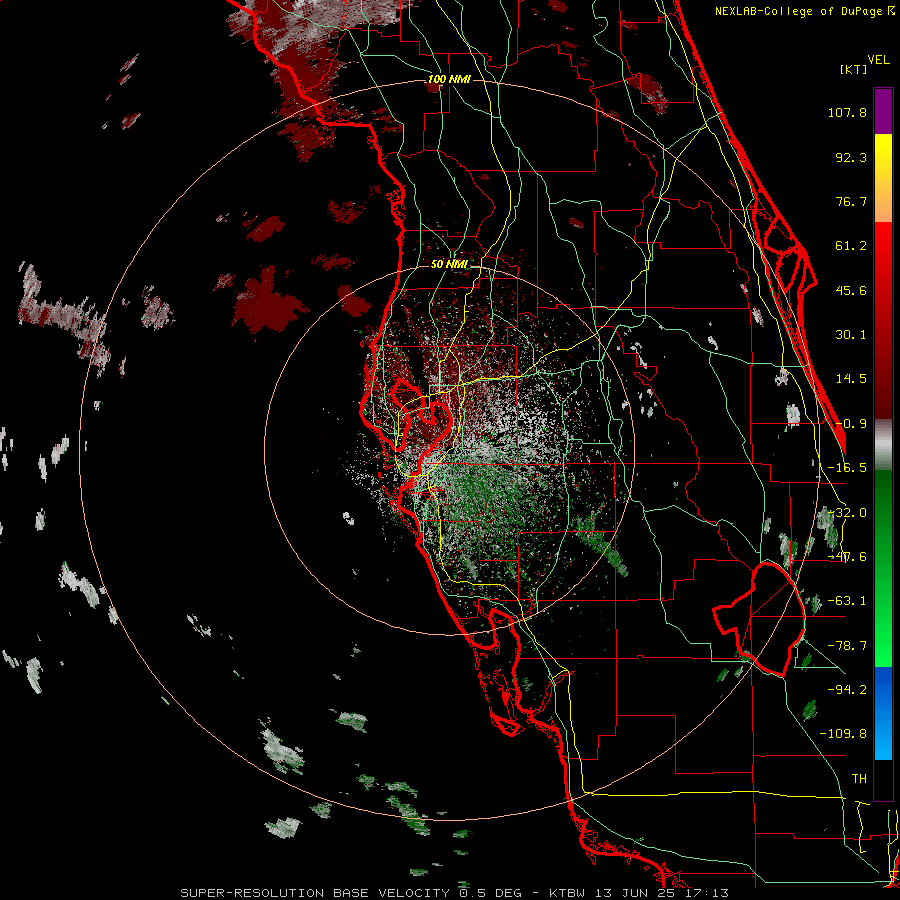Click the -109.8 velocity scale value
The height and width of the screenshot is (900, 900).
pos(843,734)
